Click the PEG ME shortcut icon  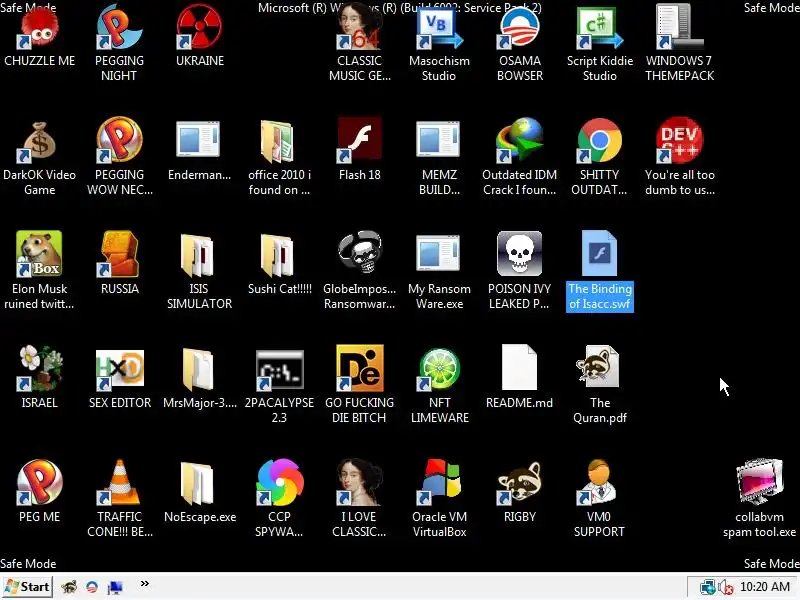[39, 482]
